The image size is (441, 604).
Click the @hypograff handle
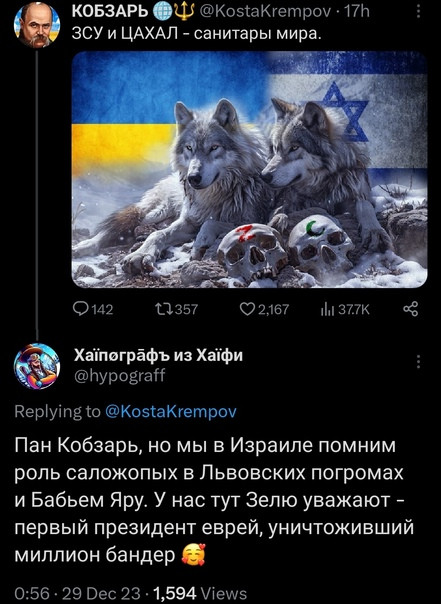click(x=119, y=374)
